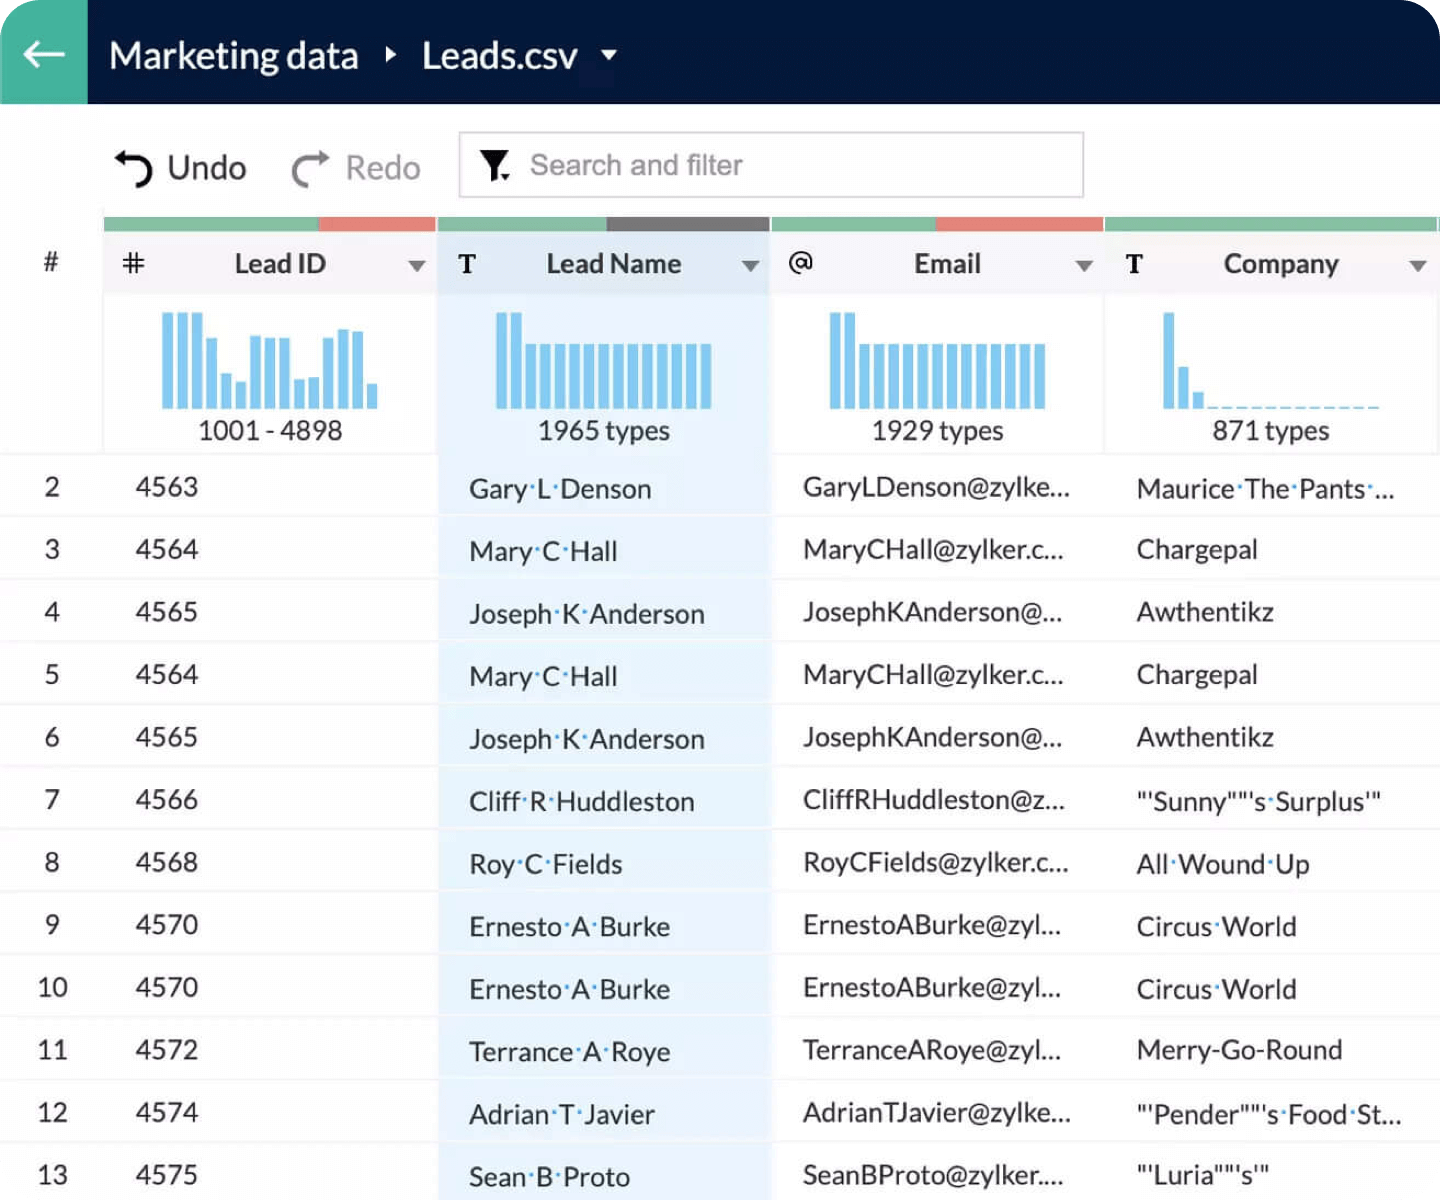This screenshot has width=1440, height=1200.
Task: Click the green back arrow button
Action: (44, 52)
